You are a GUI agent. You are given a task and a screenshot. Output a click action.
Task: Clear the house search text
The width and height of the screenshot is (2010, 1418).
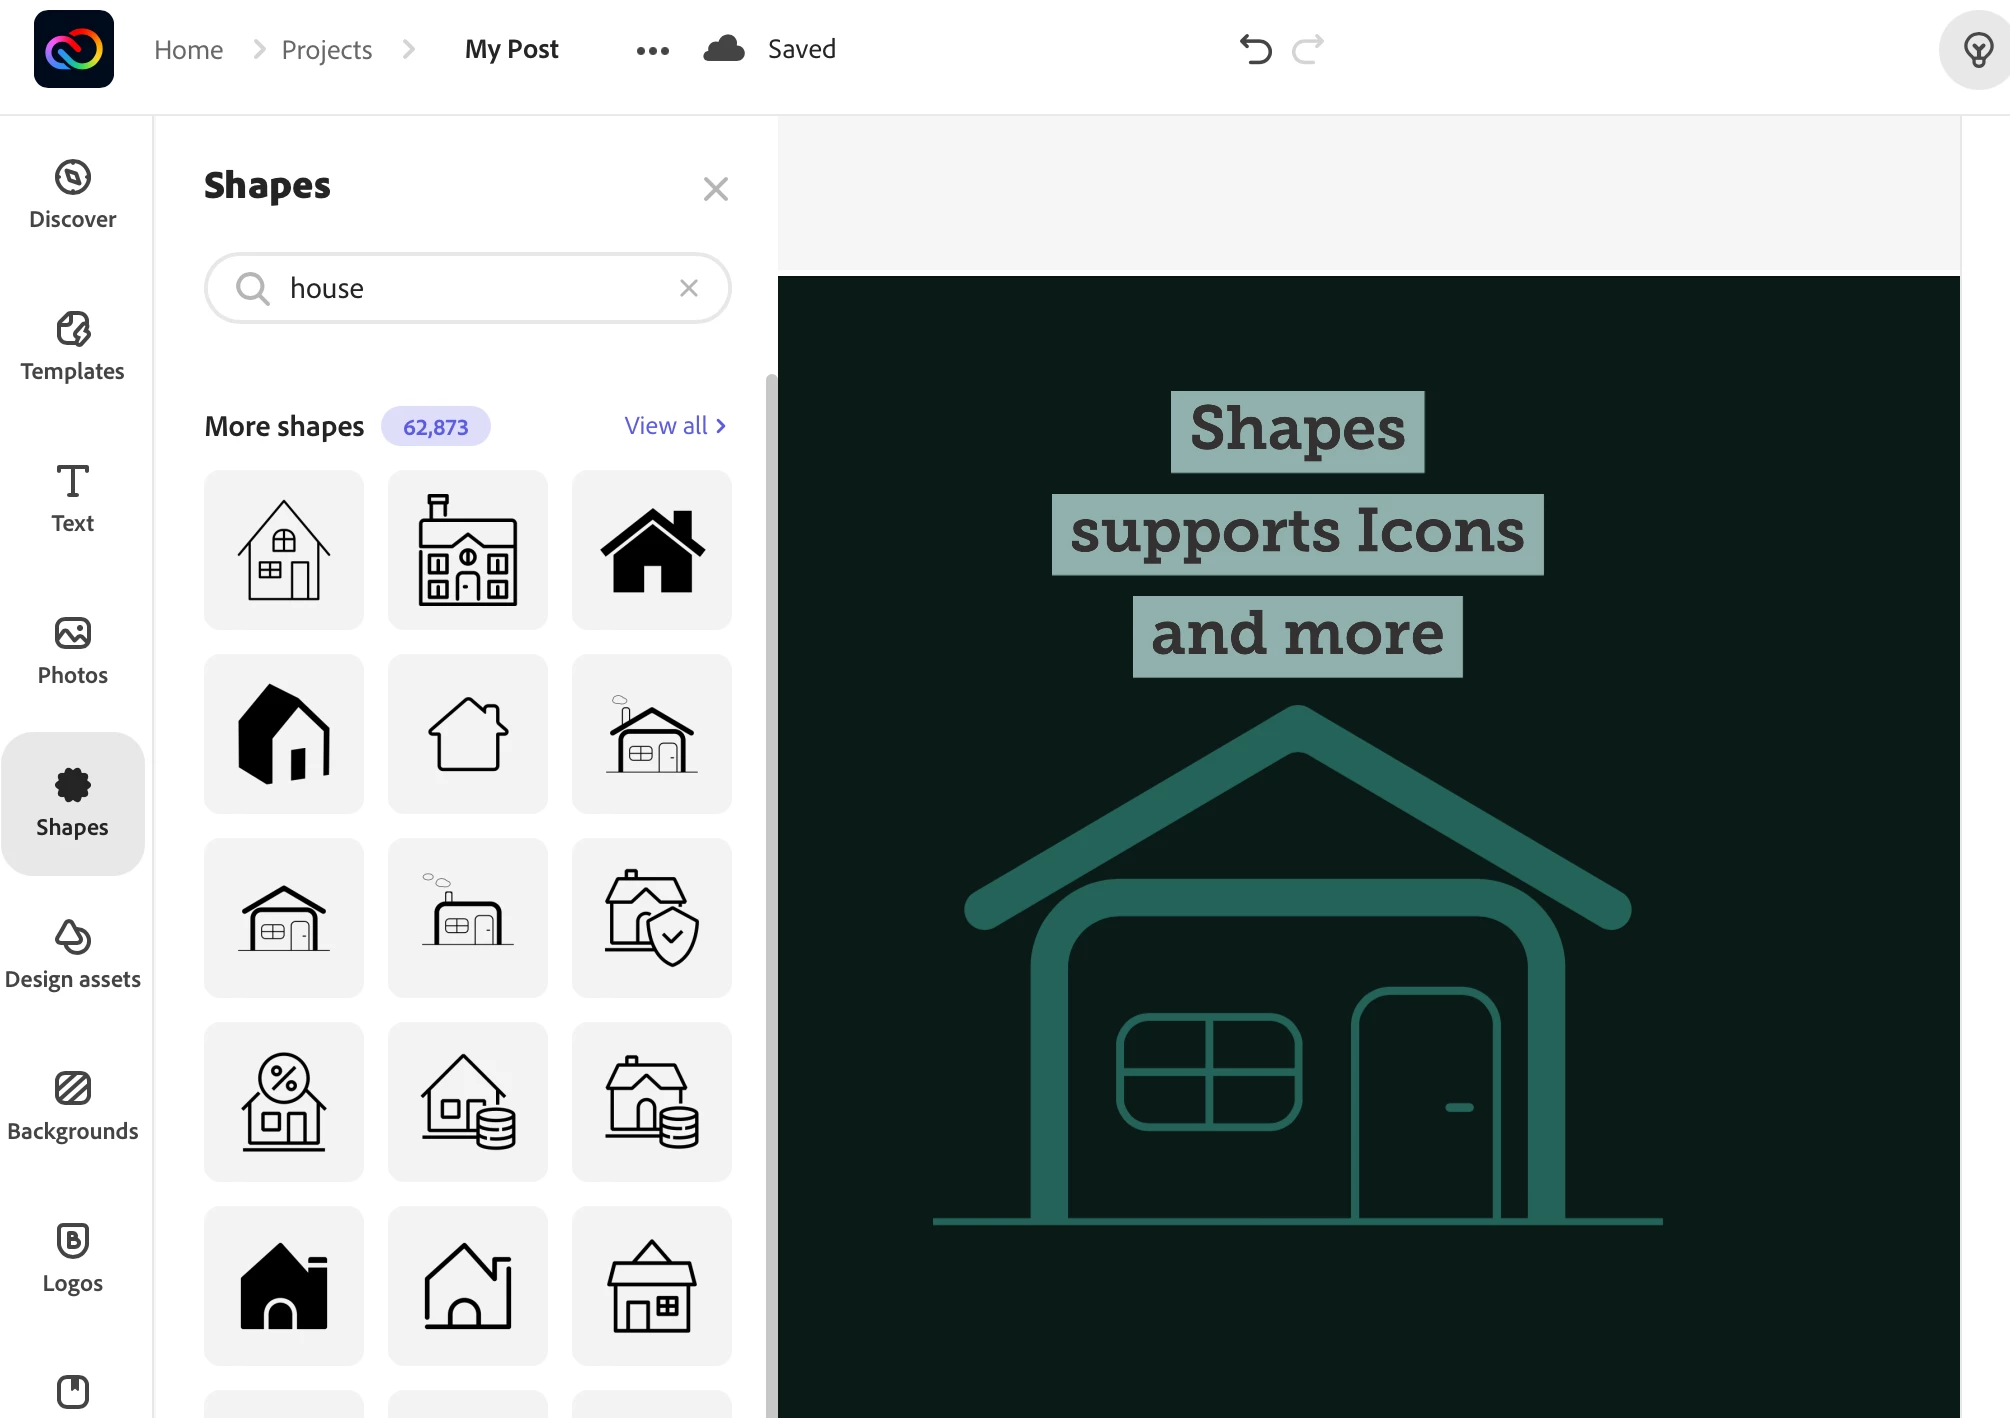(689, 288)
